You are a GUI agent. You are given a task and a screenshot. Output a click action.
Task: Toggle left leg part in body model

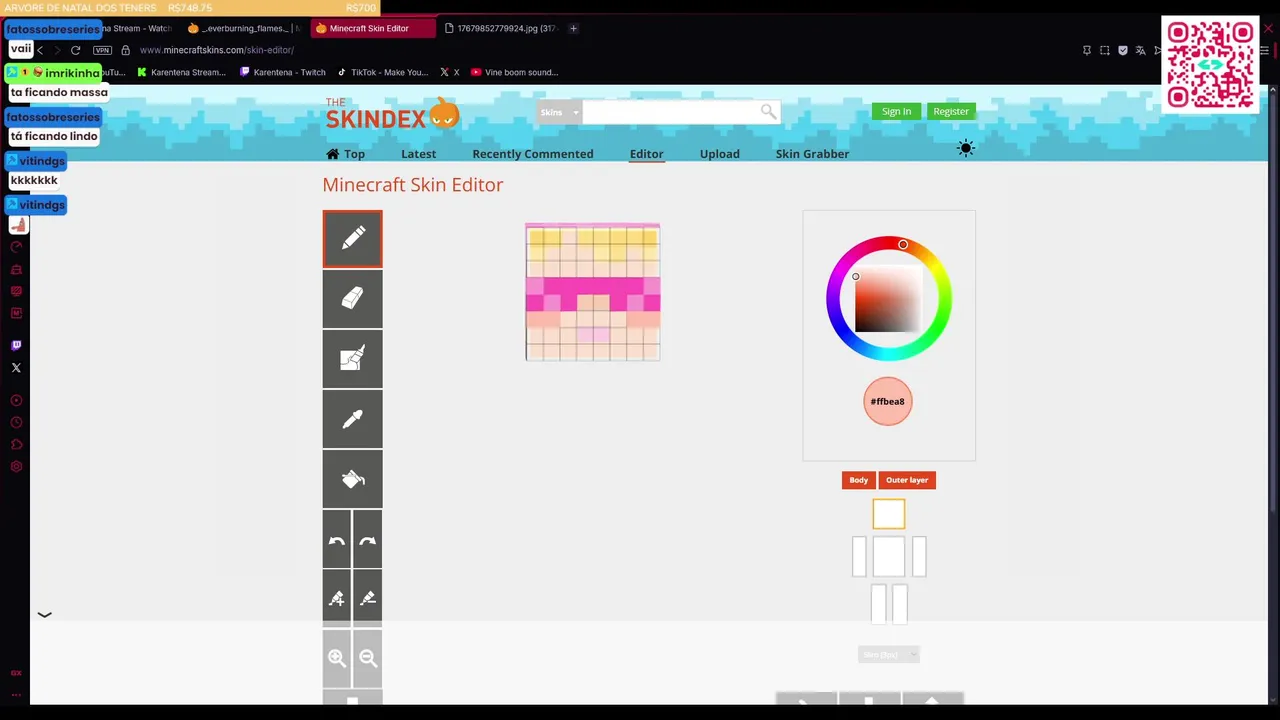tap(879, 604)
